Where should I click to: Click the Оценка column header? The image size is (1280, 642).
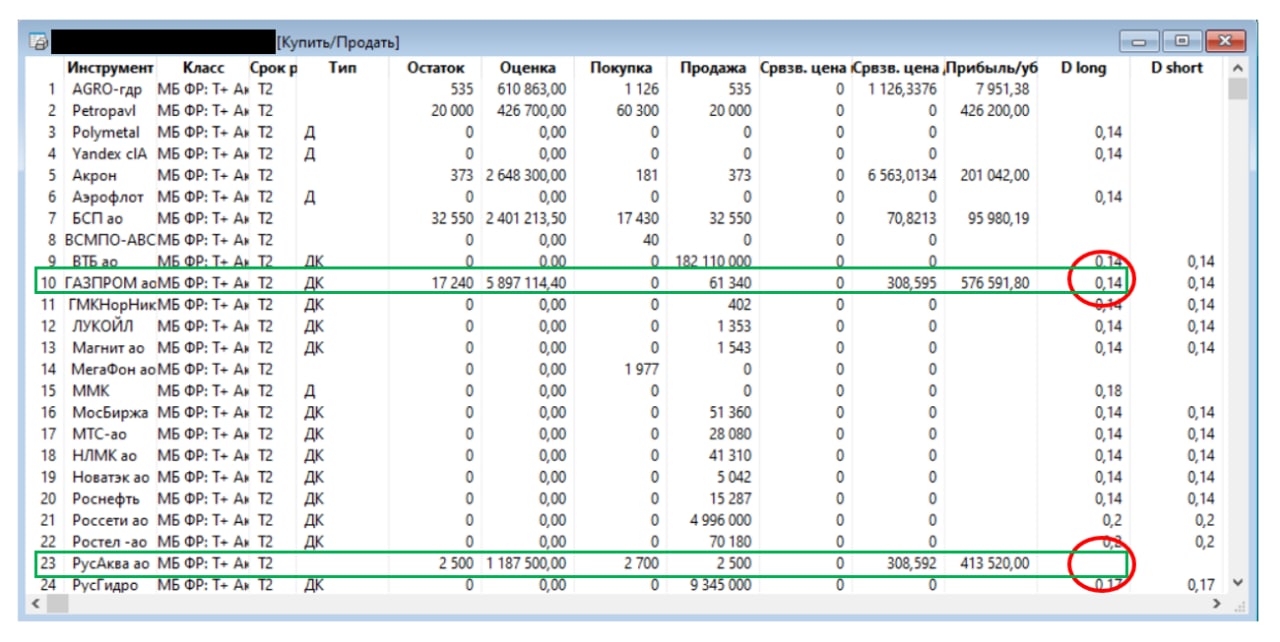pos(529,68)
